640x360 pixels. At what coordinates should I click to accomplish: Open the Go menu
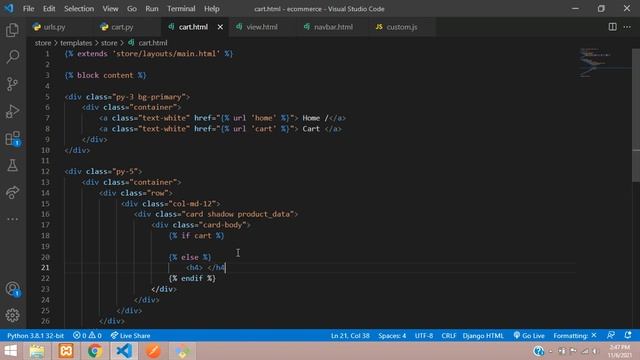point(132,9)
